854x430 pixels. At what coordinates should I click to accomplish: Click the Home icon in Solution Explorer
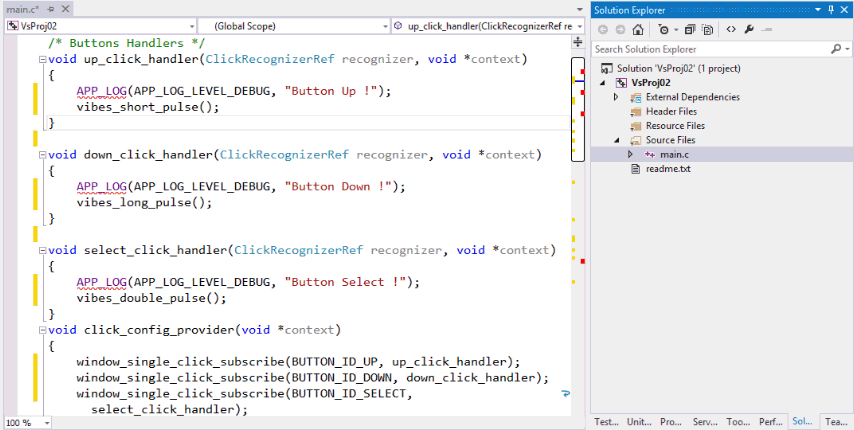coord(637,29)
